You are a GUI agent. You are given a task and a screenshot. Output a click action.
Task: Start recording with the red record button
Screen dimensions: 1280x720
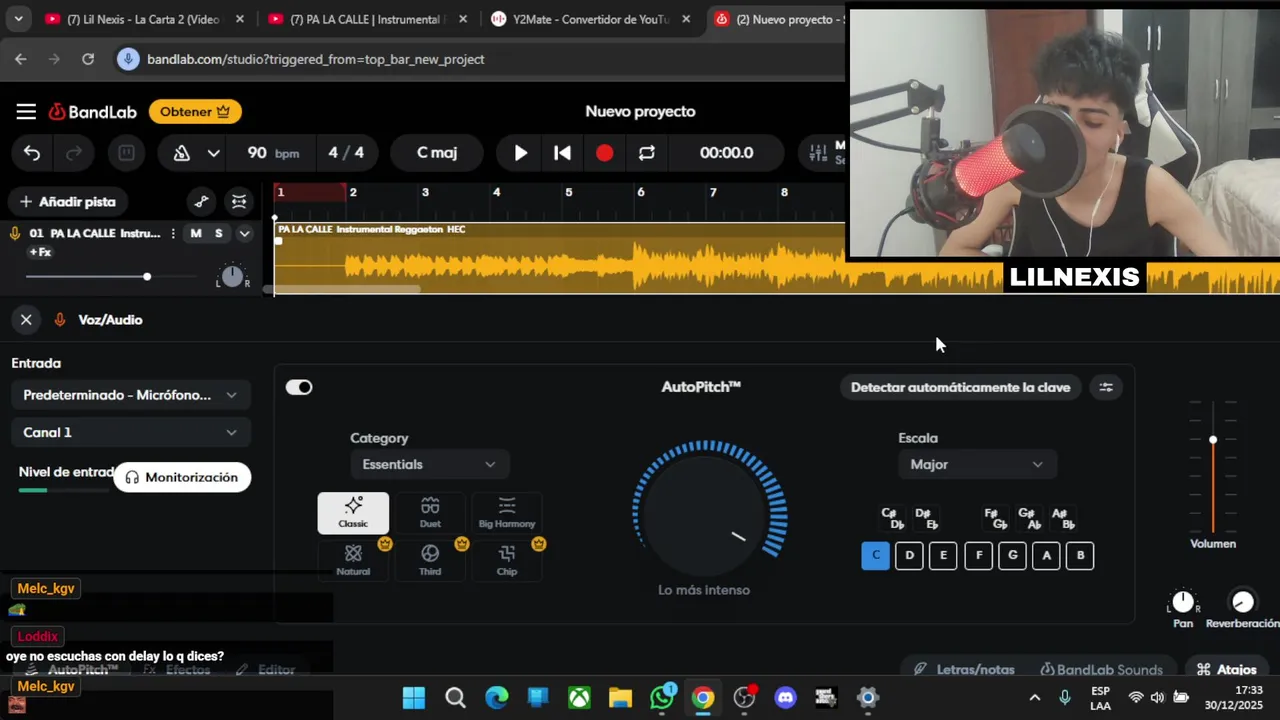tap(605, 153)
